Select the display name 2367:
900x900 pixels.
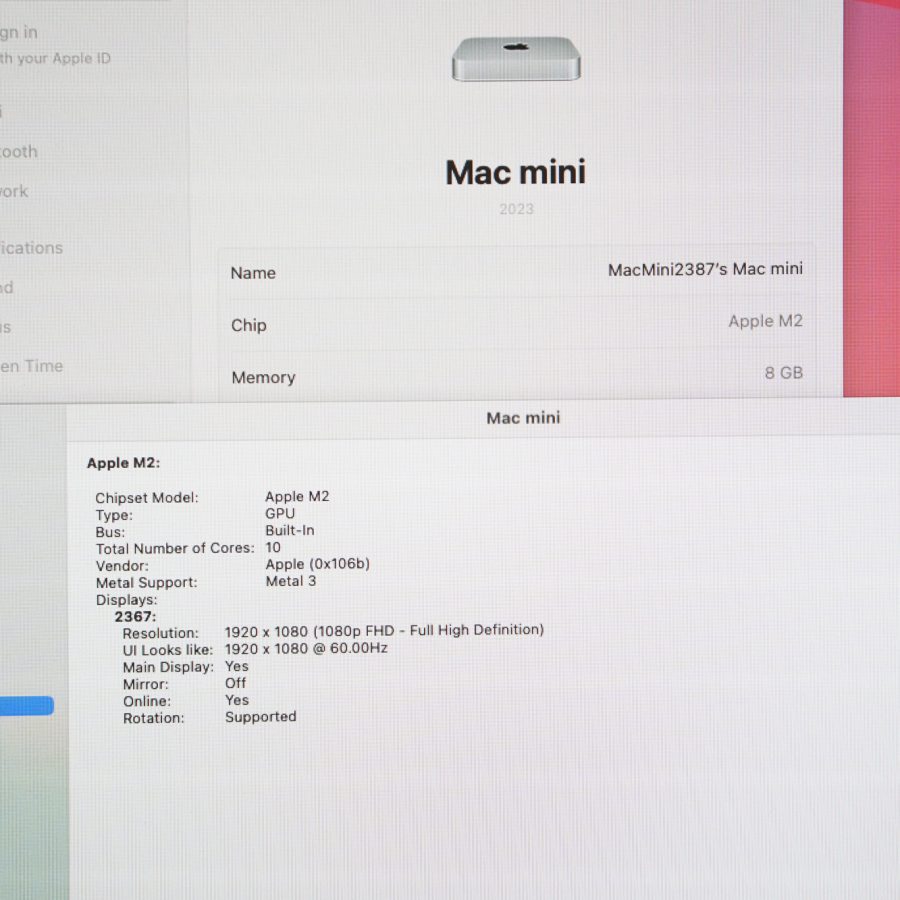[135, 616]
